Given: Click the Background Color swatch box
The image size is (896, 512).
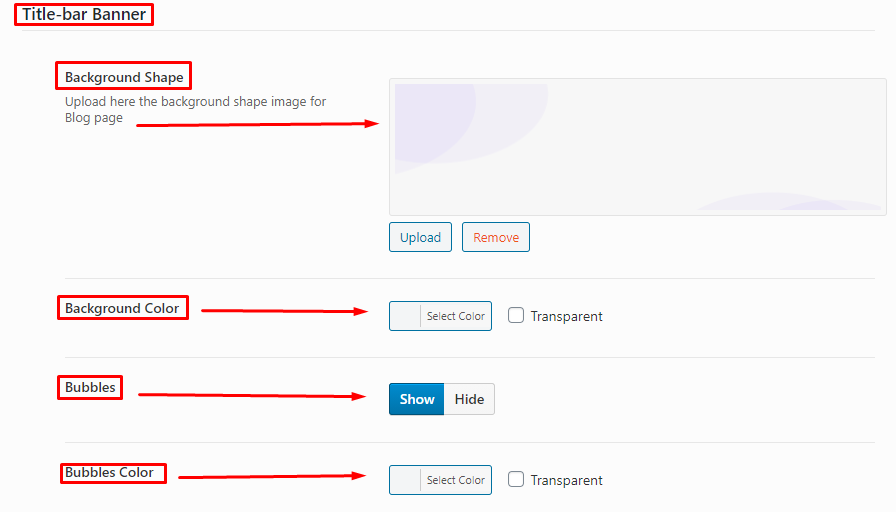Looking at the screenshot, I should click(x=405, y=316).
